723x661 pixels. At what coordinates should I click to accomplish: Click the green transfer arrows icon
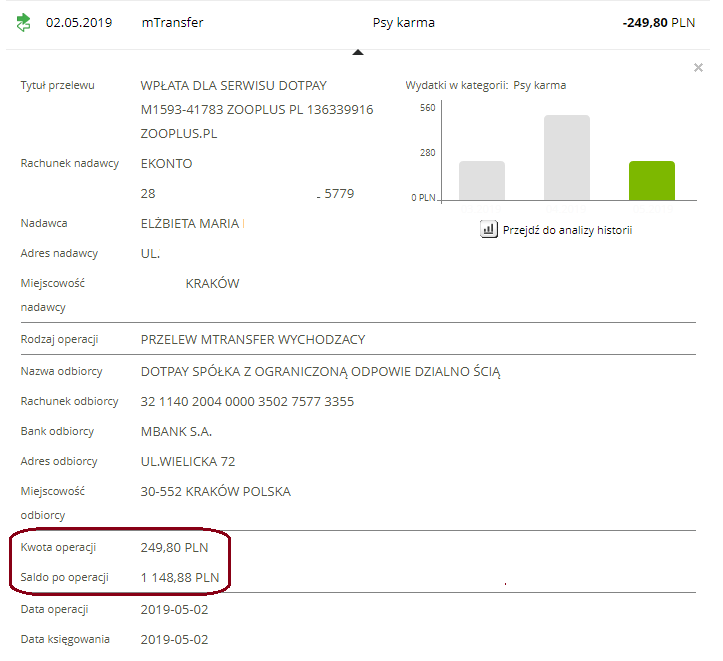coord(23,23)
